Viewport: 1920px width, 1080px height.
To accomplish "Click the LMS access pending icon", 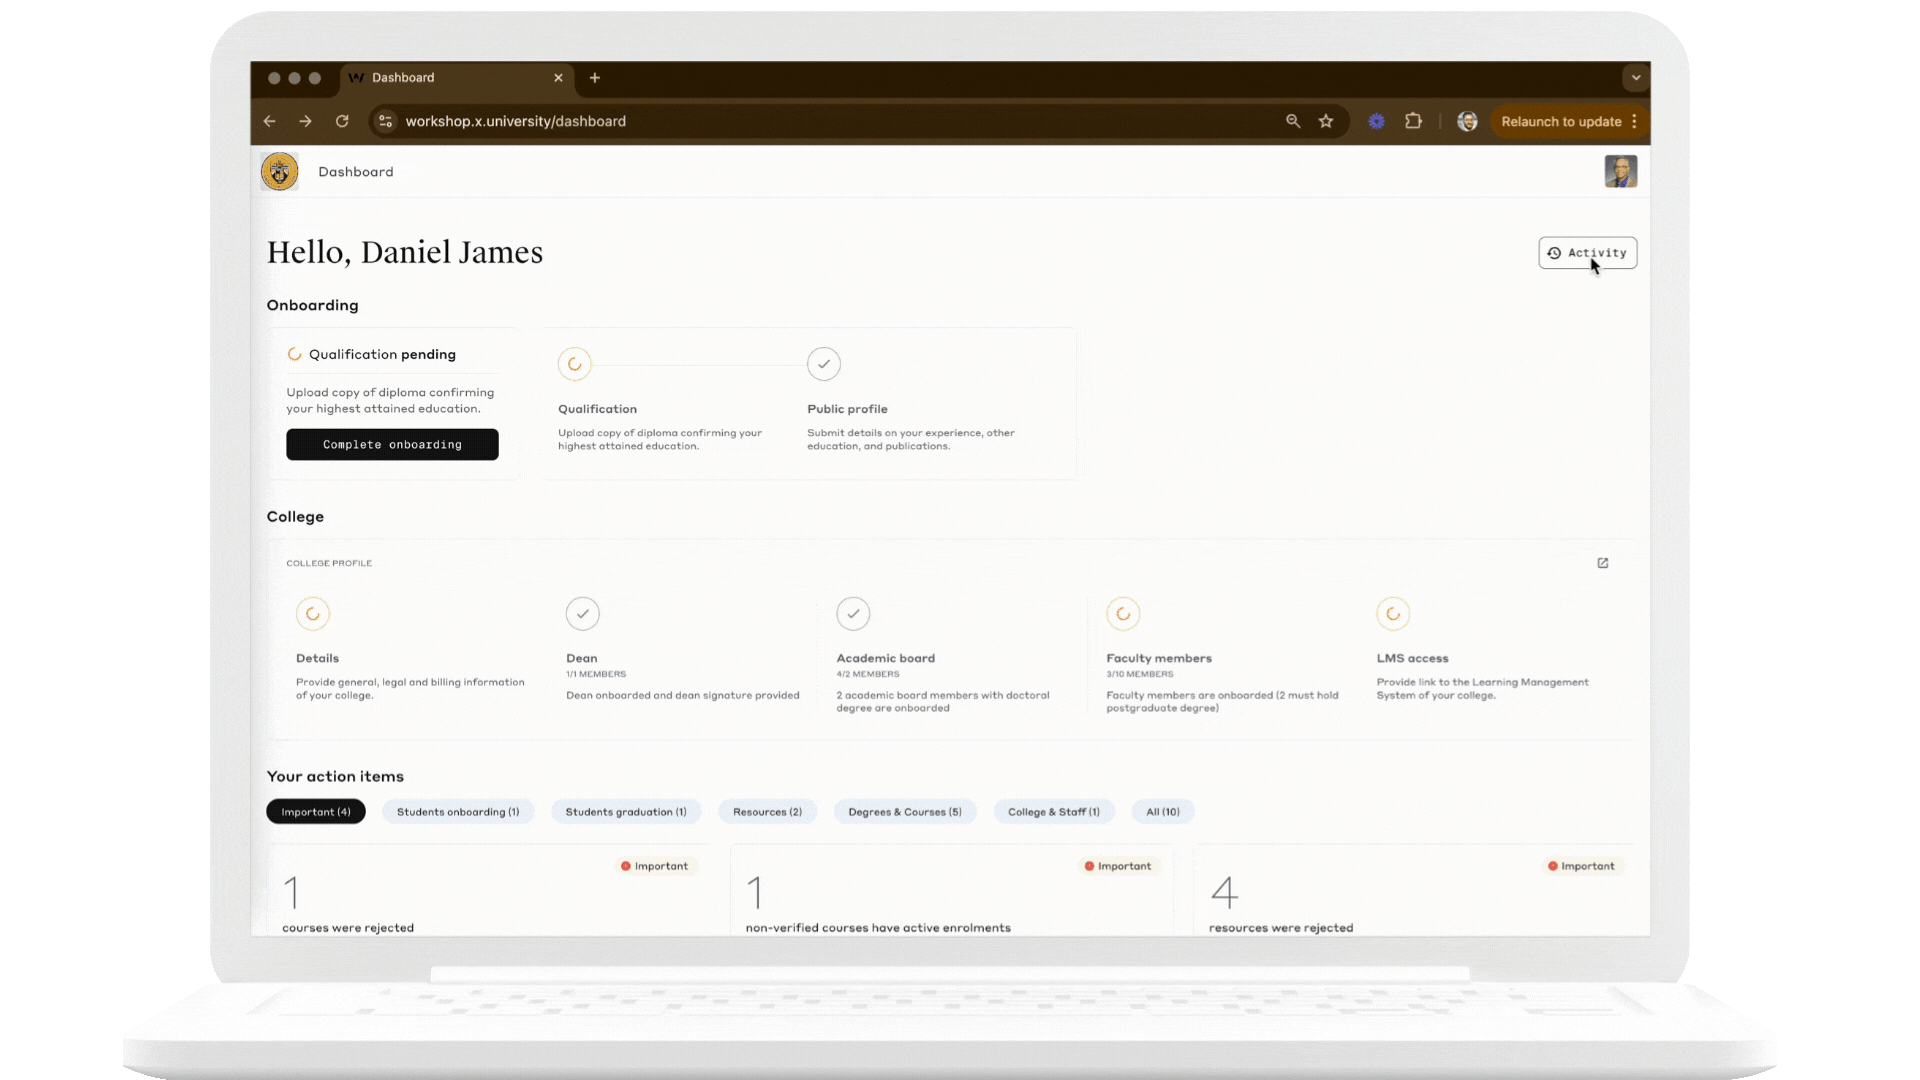I will pyautogui.click(x=1393, y=614).
